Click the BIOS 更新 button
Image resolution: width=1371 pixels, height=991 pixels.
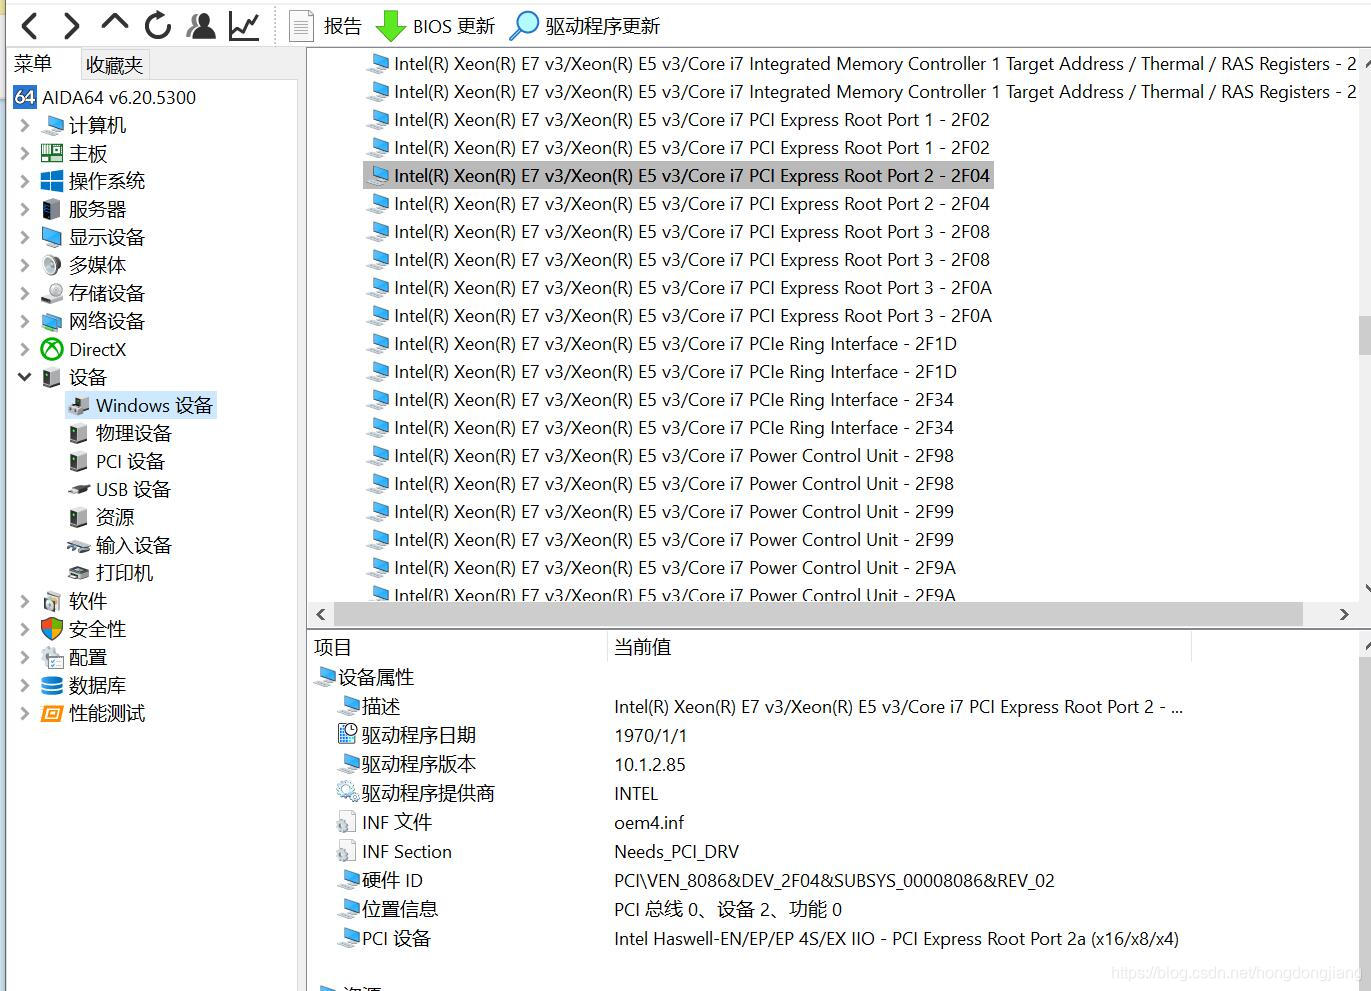click(x=436, y=26)
